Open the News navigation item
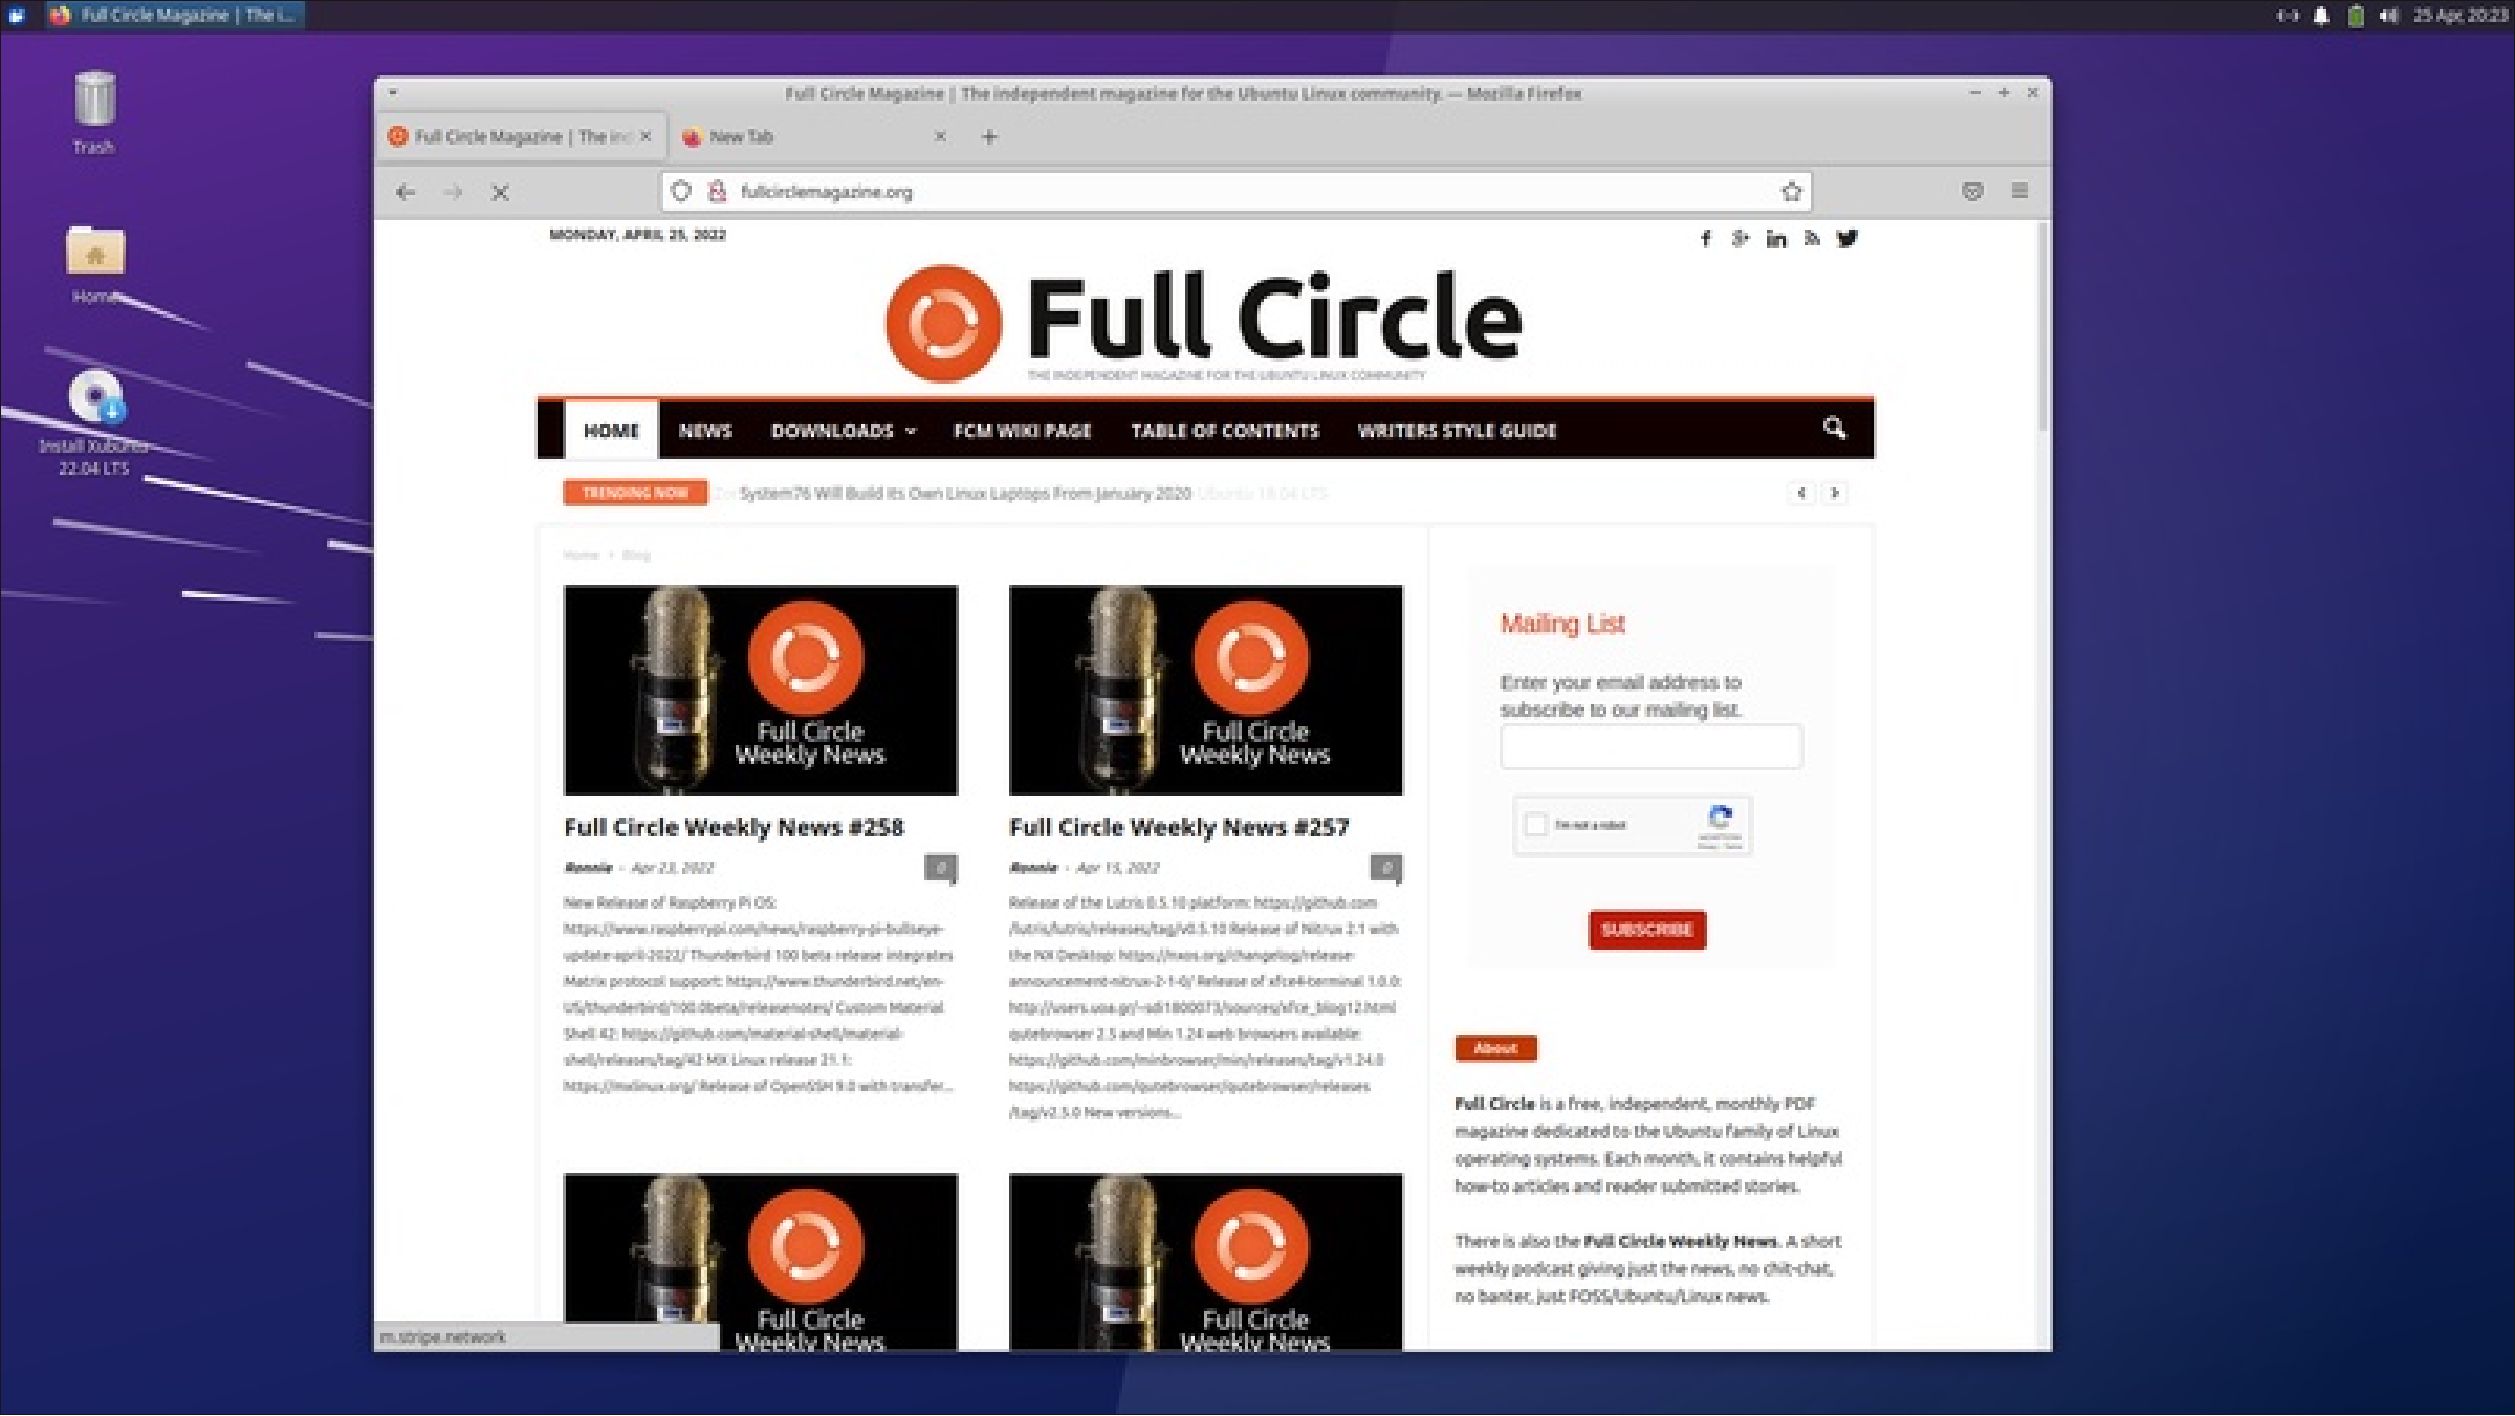The image size is (2515, 1416). [x=705, y=431]
